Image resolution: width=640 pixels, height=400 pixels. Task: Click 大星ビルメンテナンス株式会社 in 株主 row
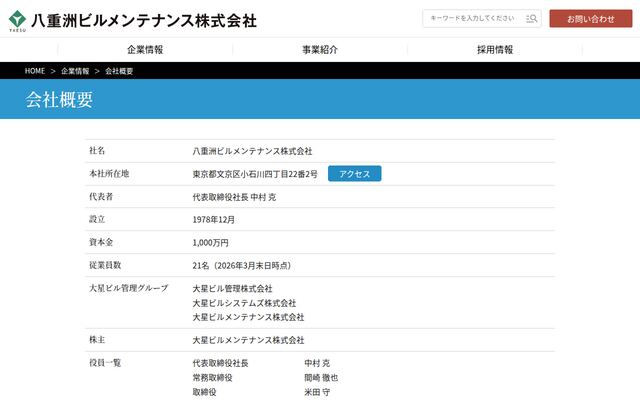pos(248,340)
